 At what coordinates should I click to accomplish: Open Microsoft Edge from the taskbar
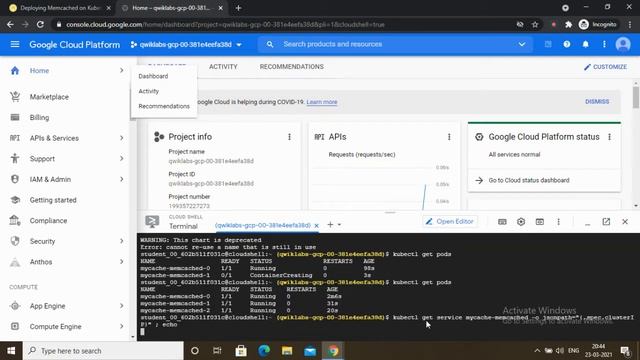264,351
